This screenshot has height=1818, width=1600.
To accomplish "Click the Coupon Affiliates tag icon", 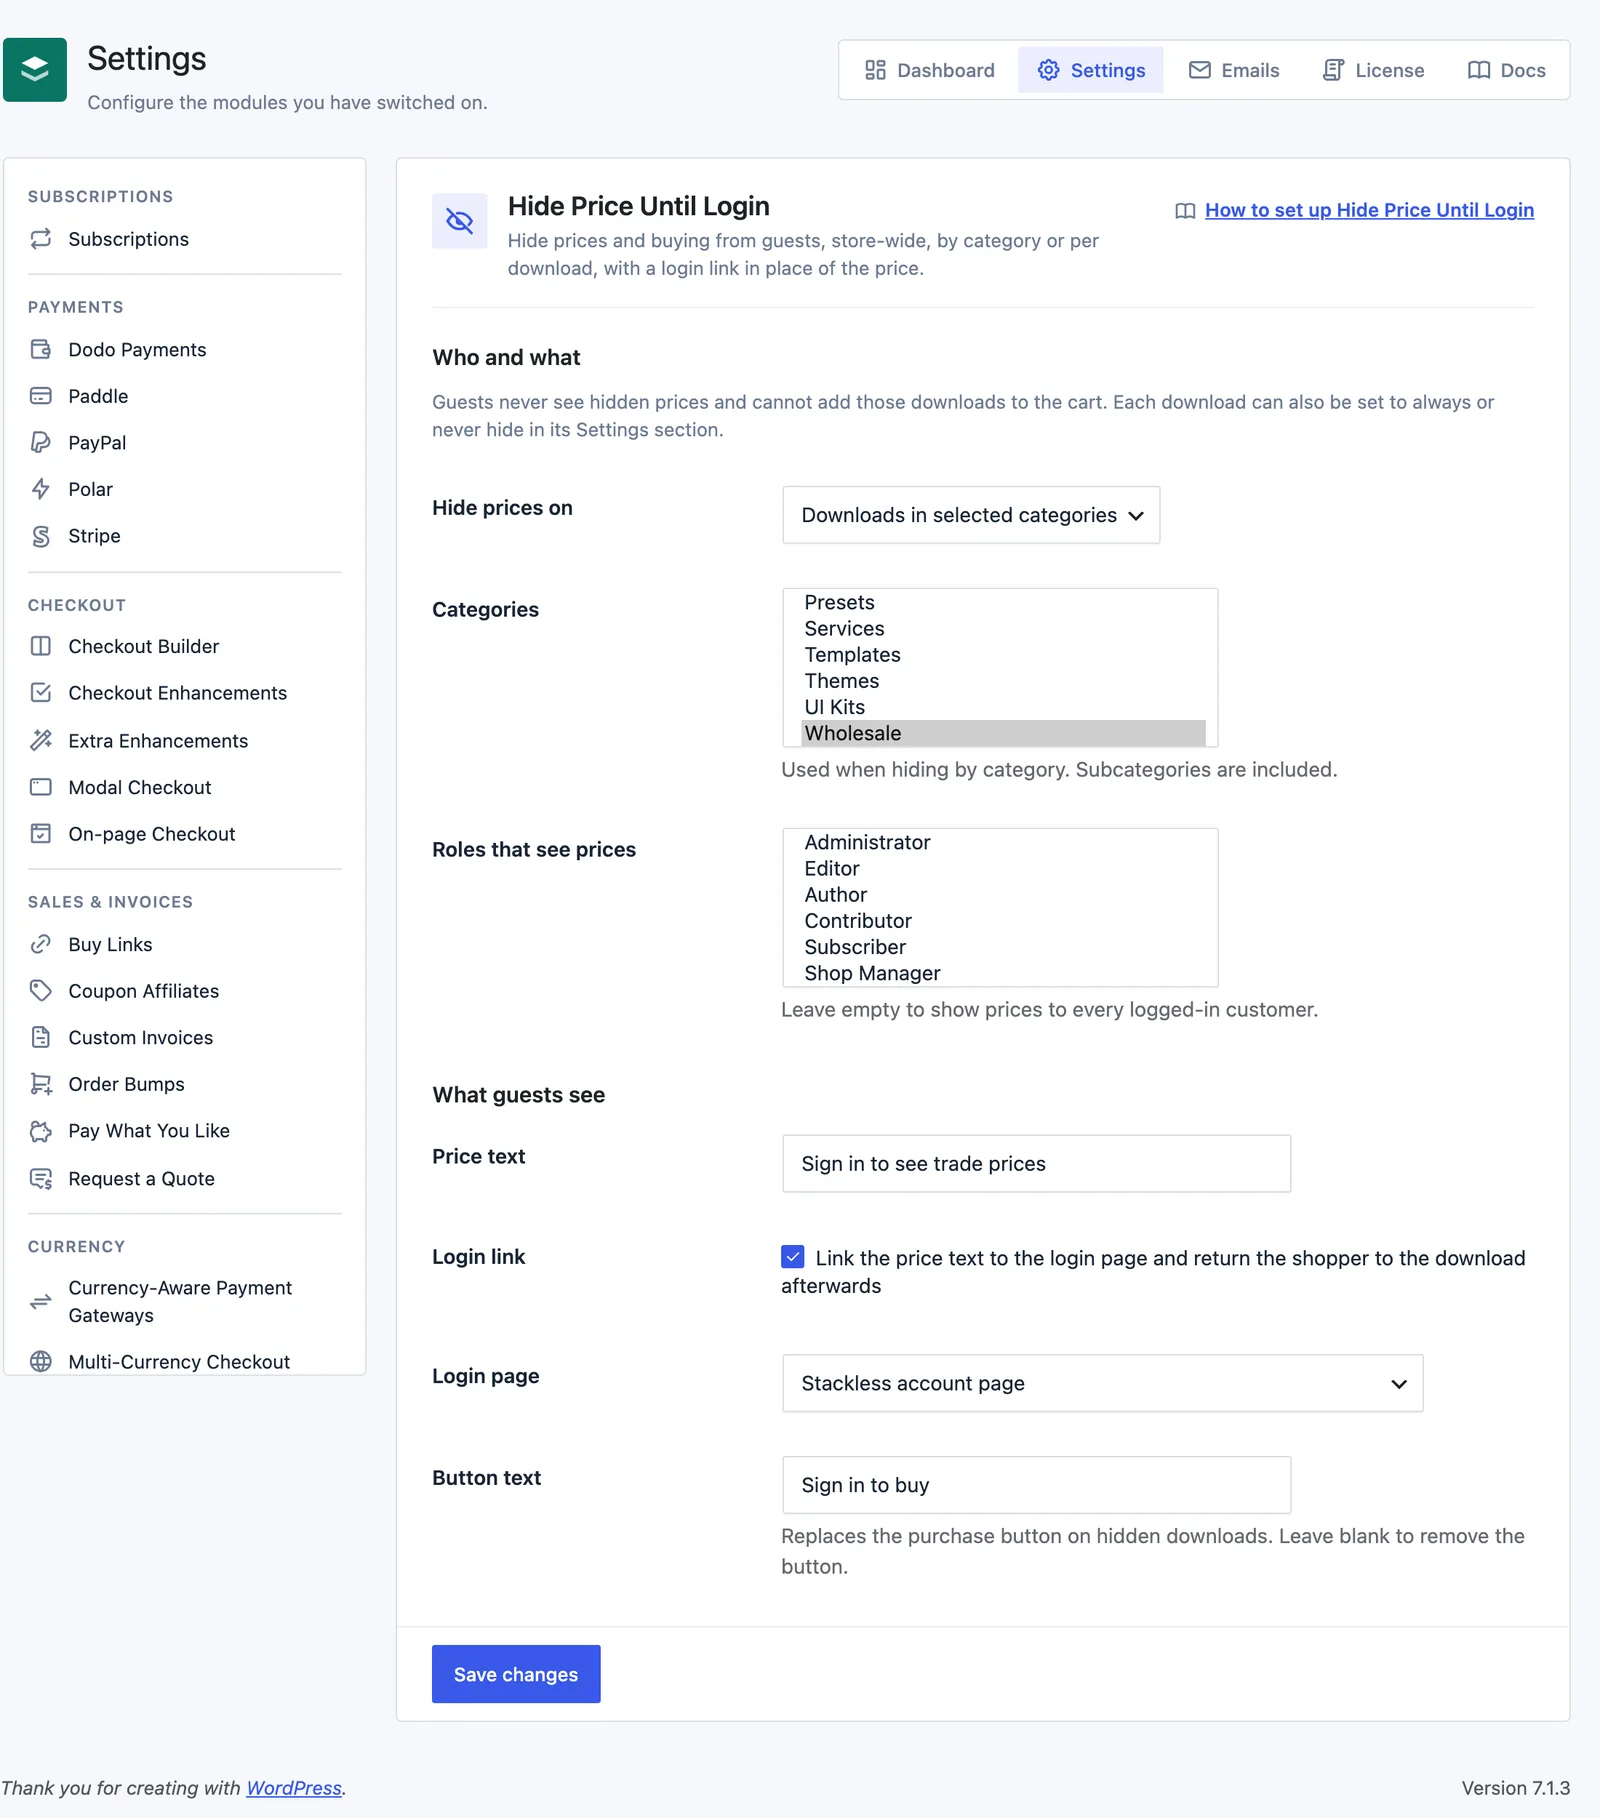I will pyautogui.click(x=41, y=991).
